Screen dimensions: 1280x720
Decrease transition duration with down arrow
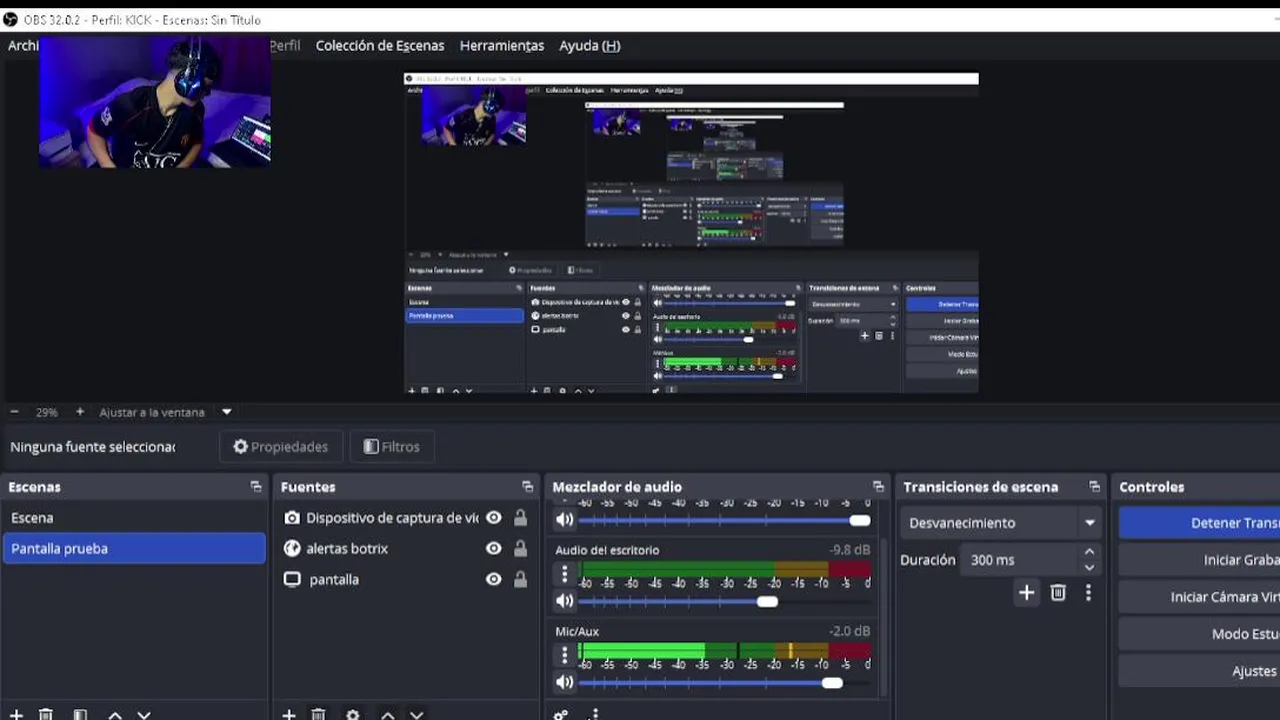[x=1089, y=567]
